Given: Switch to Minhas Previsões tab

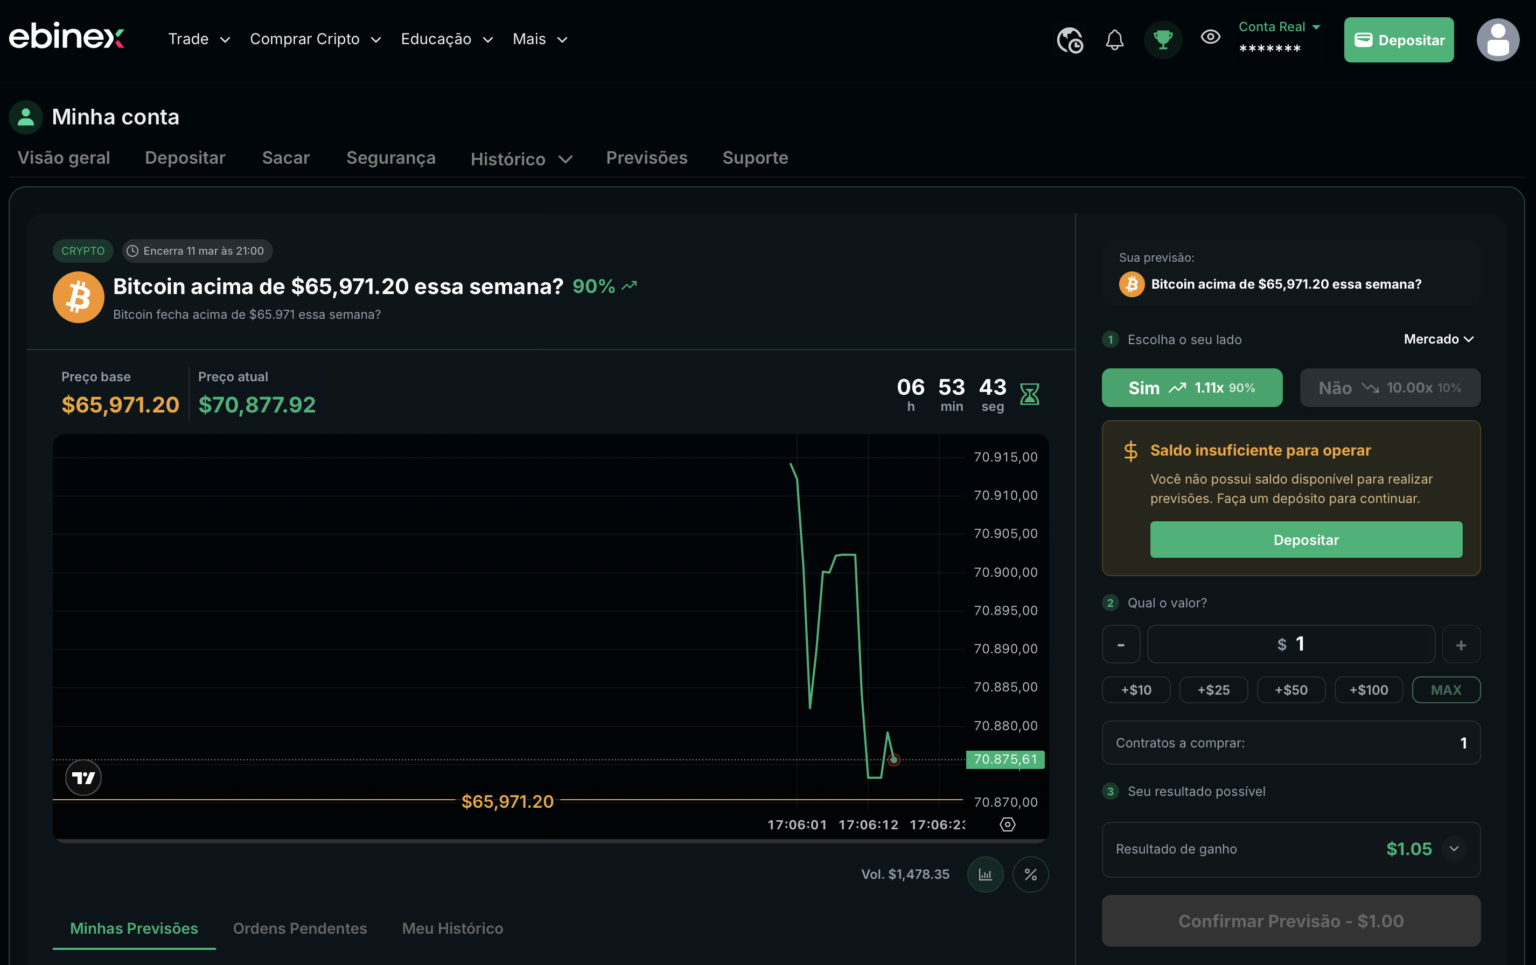Looking at the screenshot, I should pos(134,929).
